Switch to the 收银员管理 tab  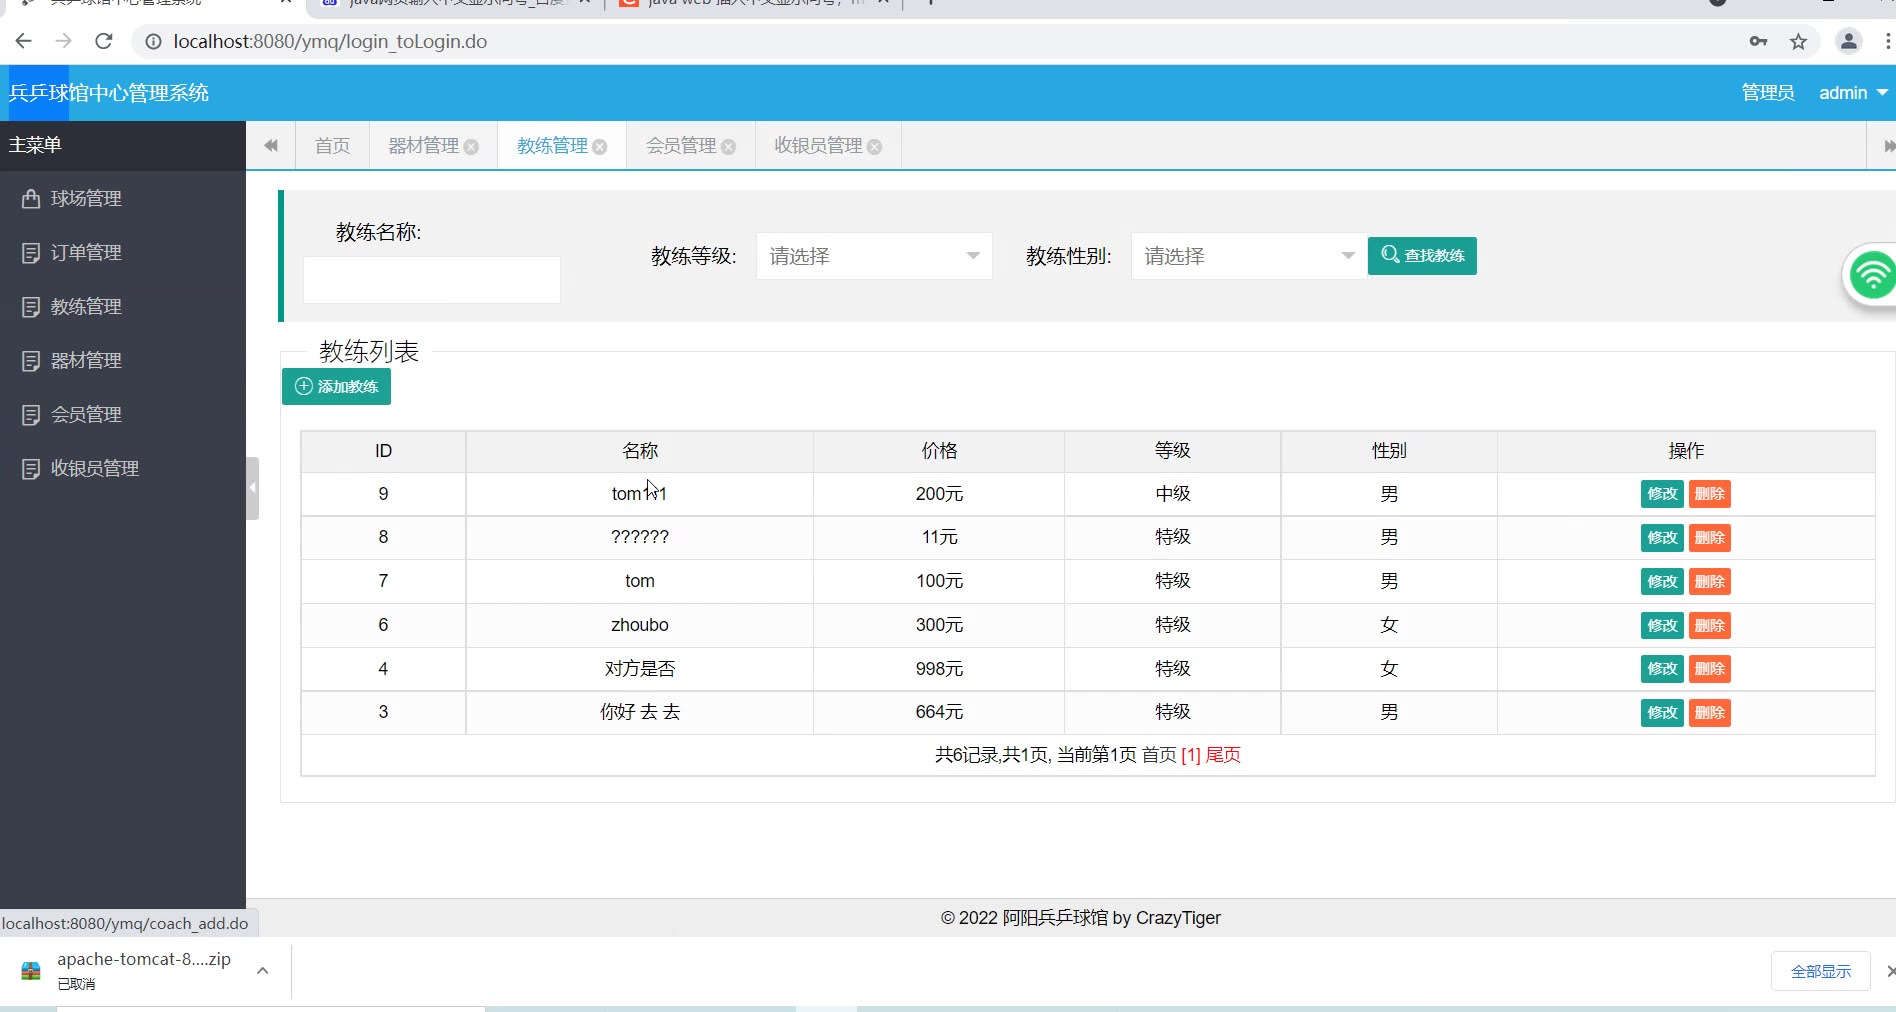818,146
